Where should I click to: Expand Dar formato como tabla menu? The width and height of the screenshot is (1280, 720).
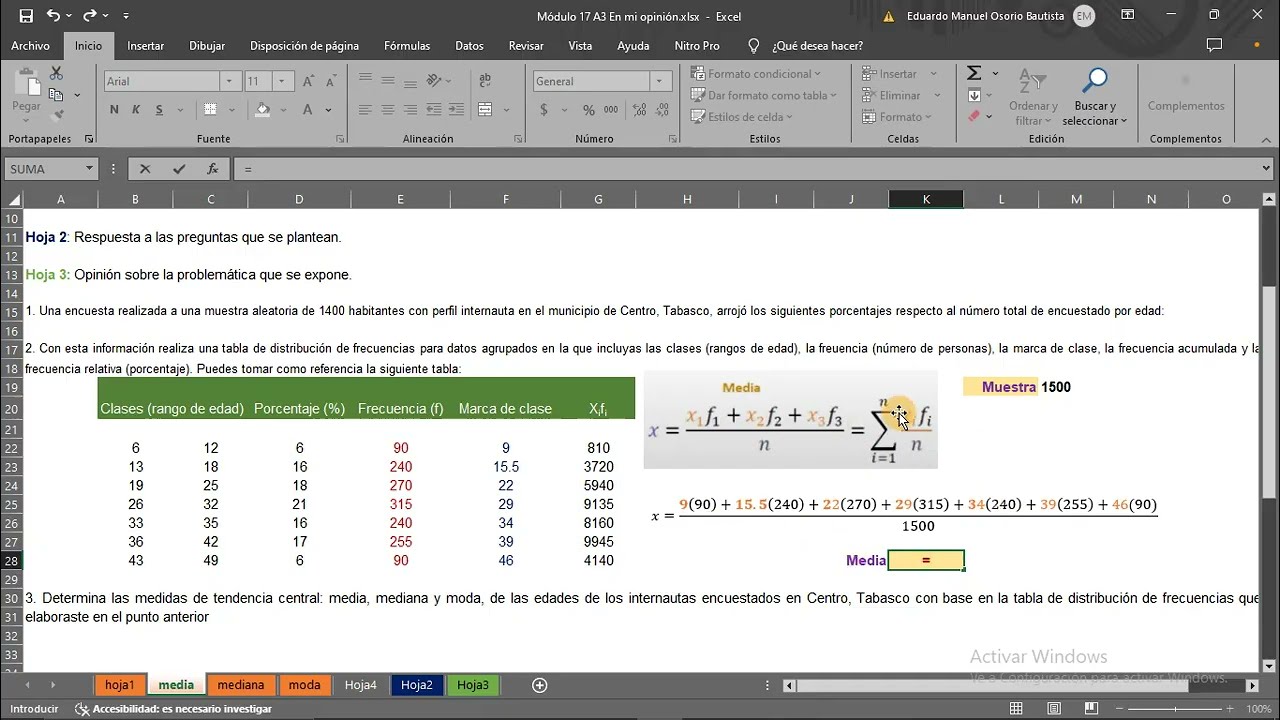click(x=765, y=95)
